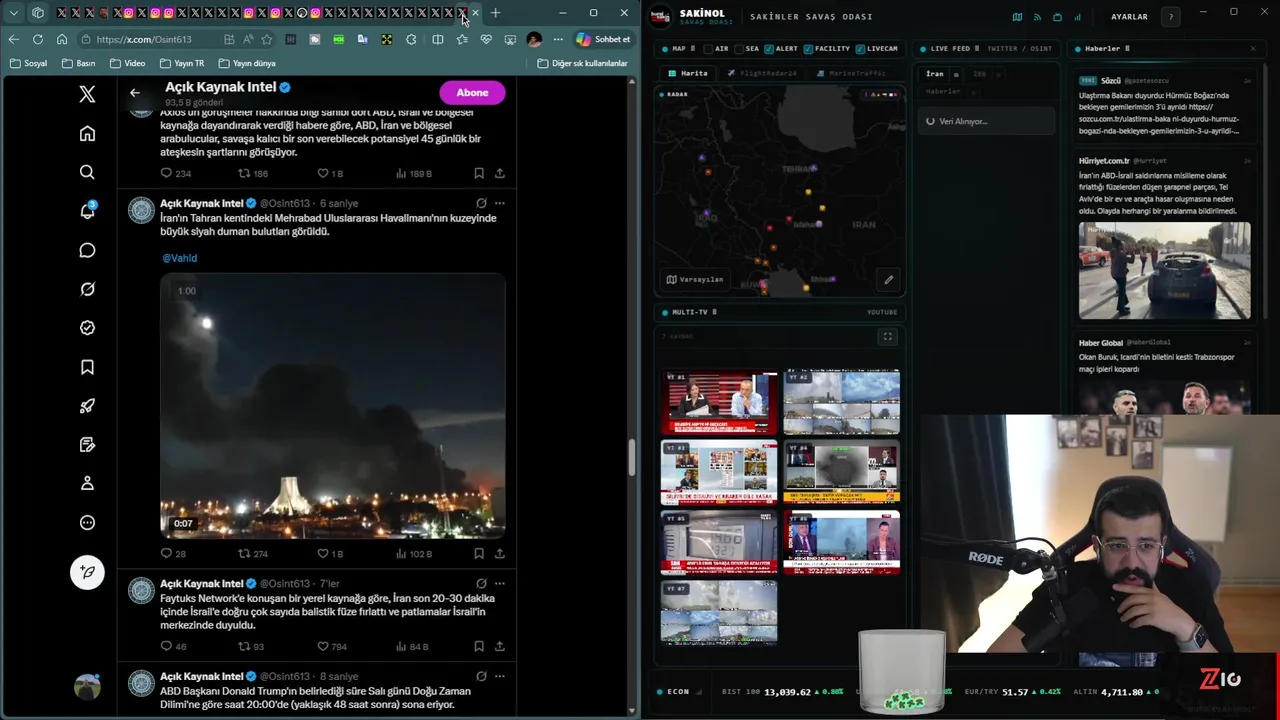The height and width of the screenshot is (720, 1280).
Task: Open the @Vahid mention link
Action: point(180,258)
